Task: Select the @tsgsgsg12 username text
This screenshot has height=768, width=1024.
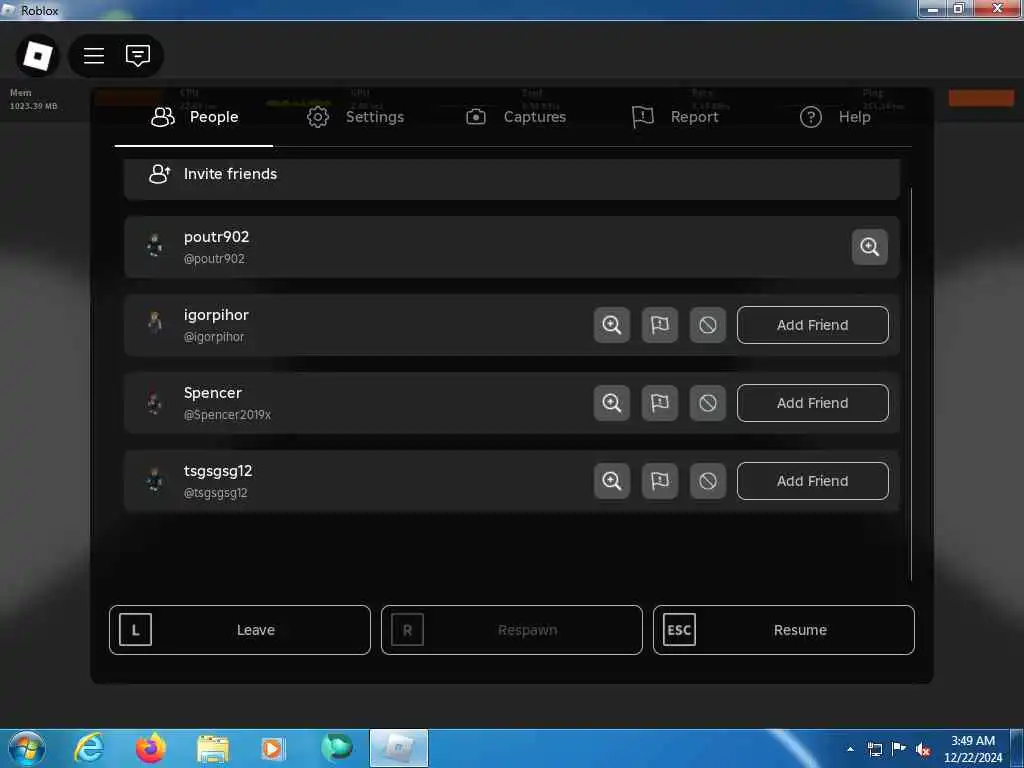Action: 216,493
